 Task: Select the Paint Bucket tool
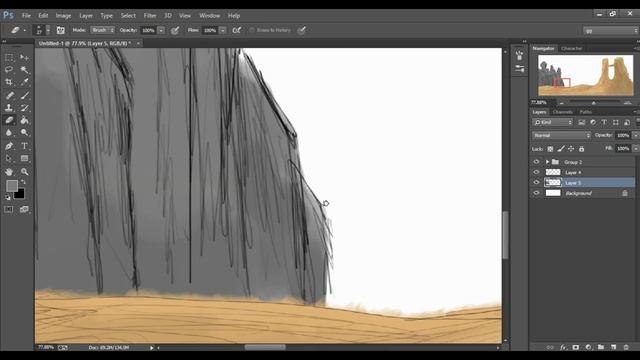tap(24, 120)
